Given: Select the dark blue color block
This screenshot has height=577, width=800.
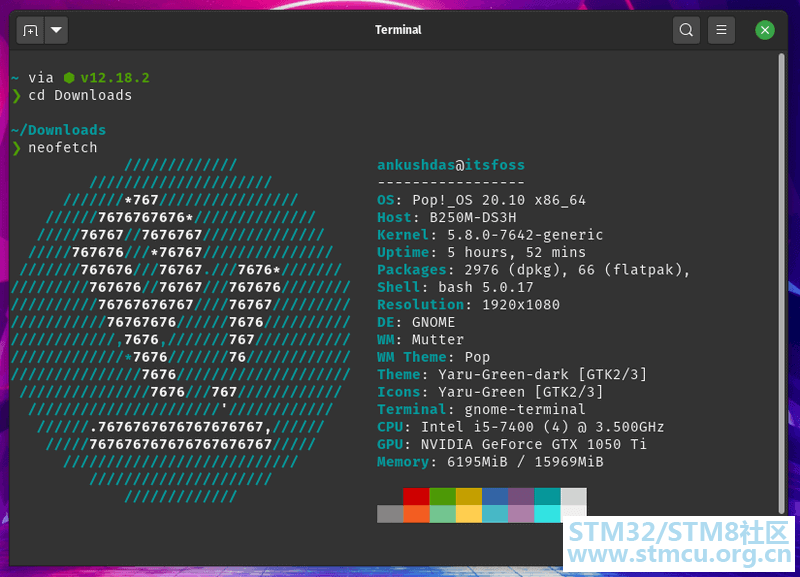Looking at the screenshot, I should pyautogui.click(x=495, y=497).
